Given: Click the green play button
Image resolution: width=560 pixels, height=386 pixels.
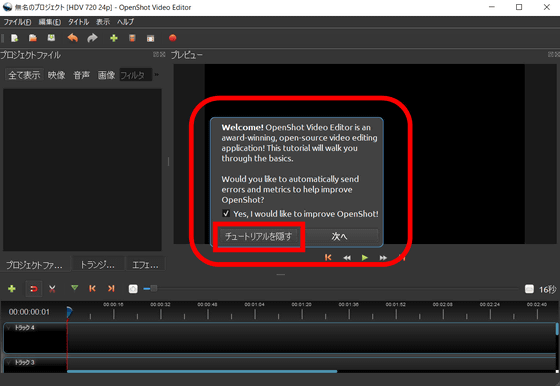Looking at the screenshot, I should 365,257.
